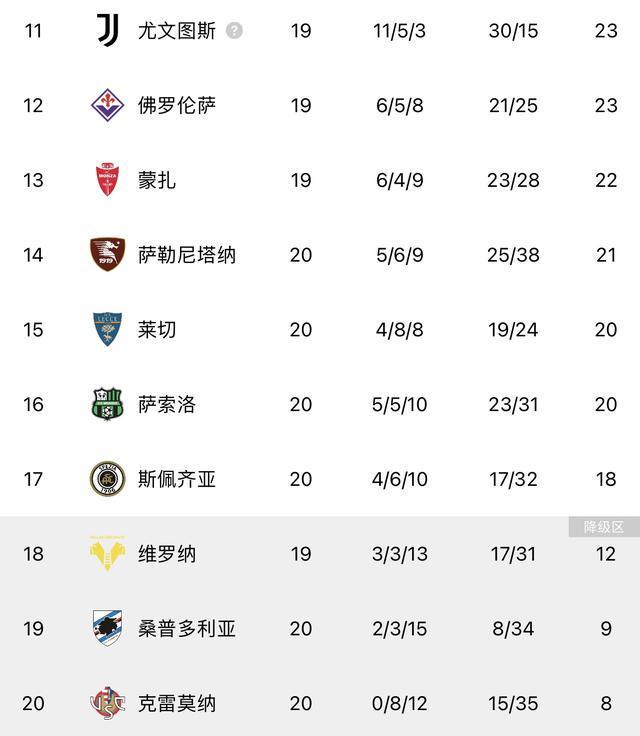The image size is (640, 736).
Task: Select the 桑普多利亚 team name
Action: tap(187, 629)
